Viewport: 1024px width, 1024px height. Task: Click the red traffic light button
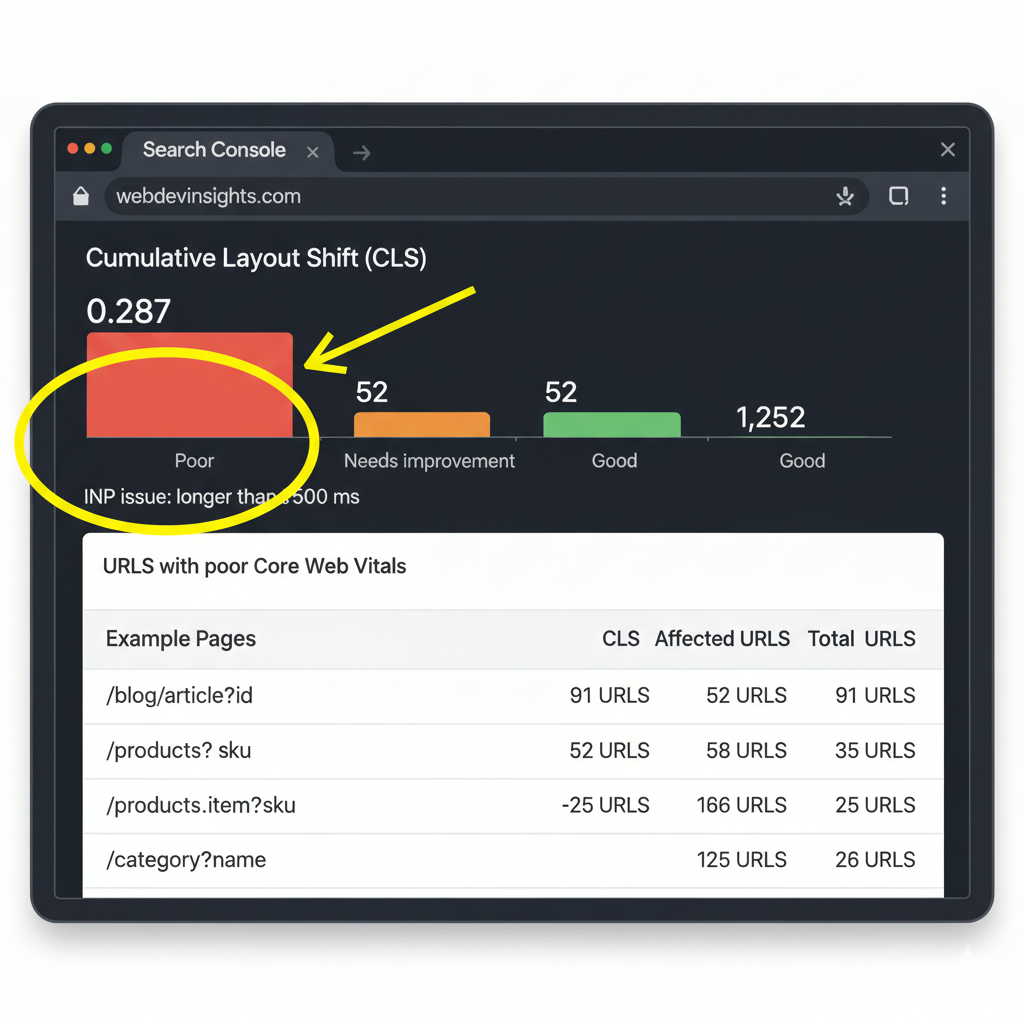72,148
